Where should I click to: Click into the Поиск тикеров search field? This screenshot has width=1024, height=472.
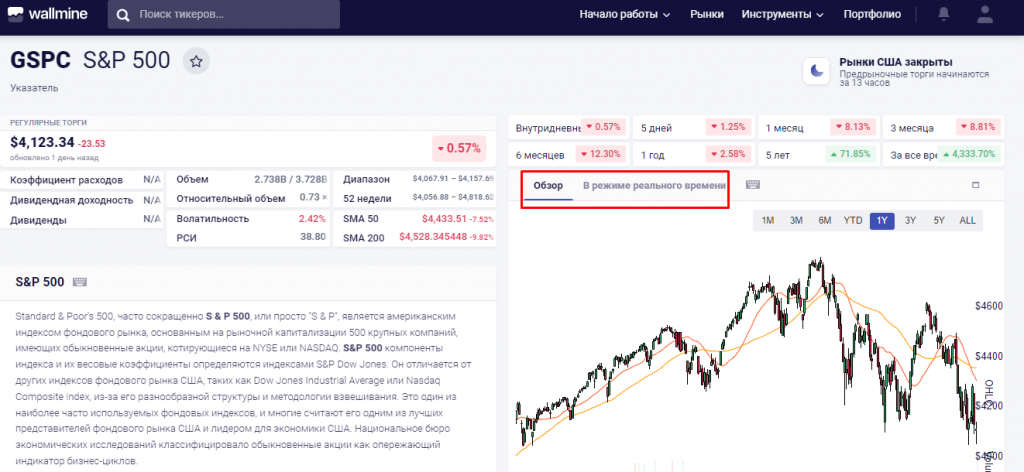(x=235, y=15)
